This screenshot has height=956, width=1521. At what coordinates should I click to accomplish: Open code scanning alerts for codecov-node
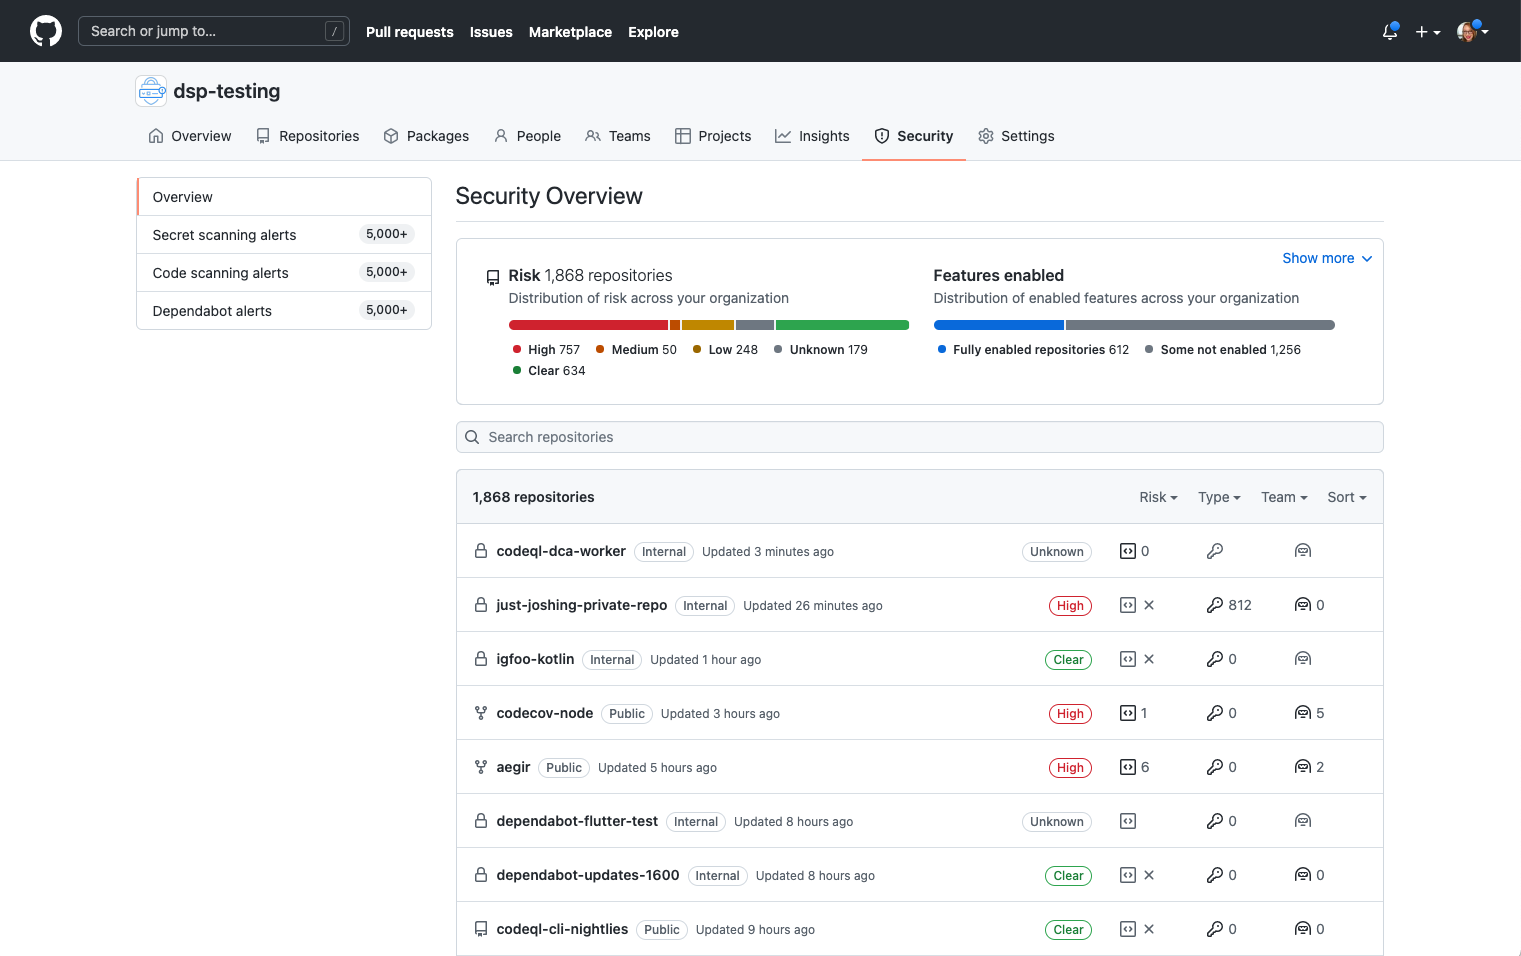coord(1135,712)
